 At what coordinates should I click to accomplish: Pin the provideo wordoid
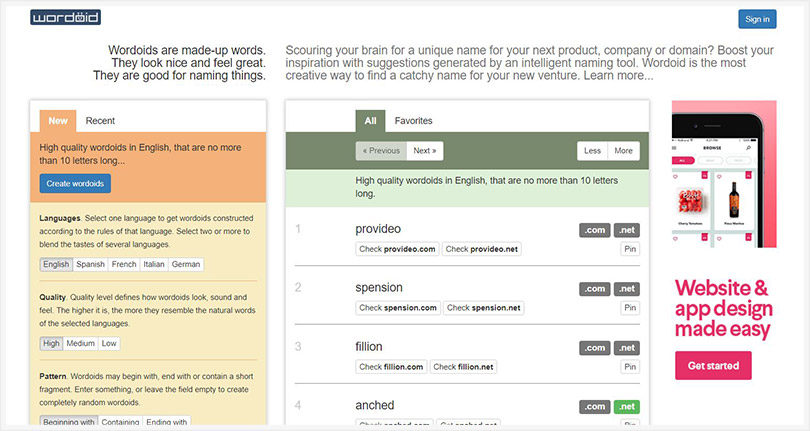pos(630,249)
